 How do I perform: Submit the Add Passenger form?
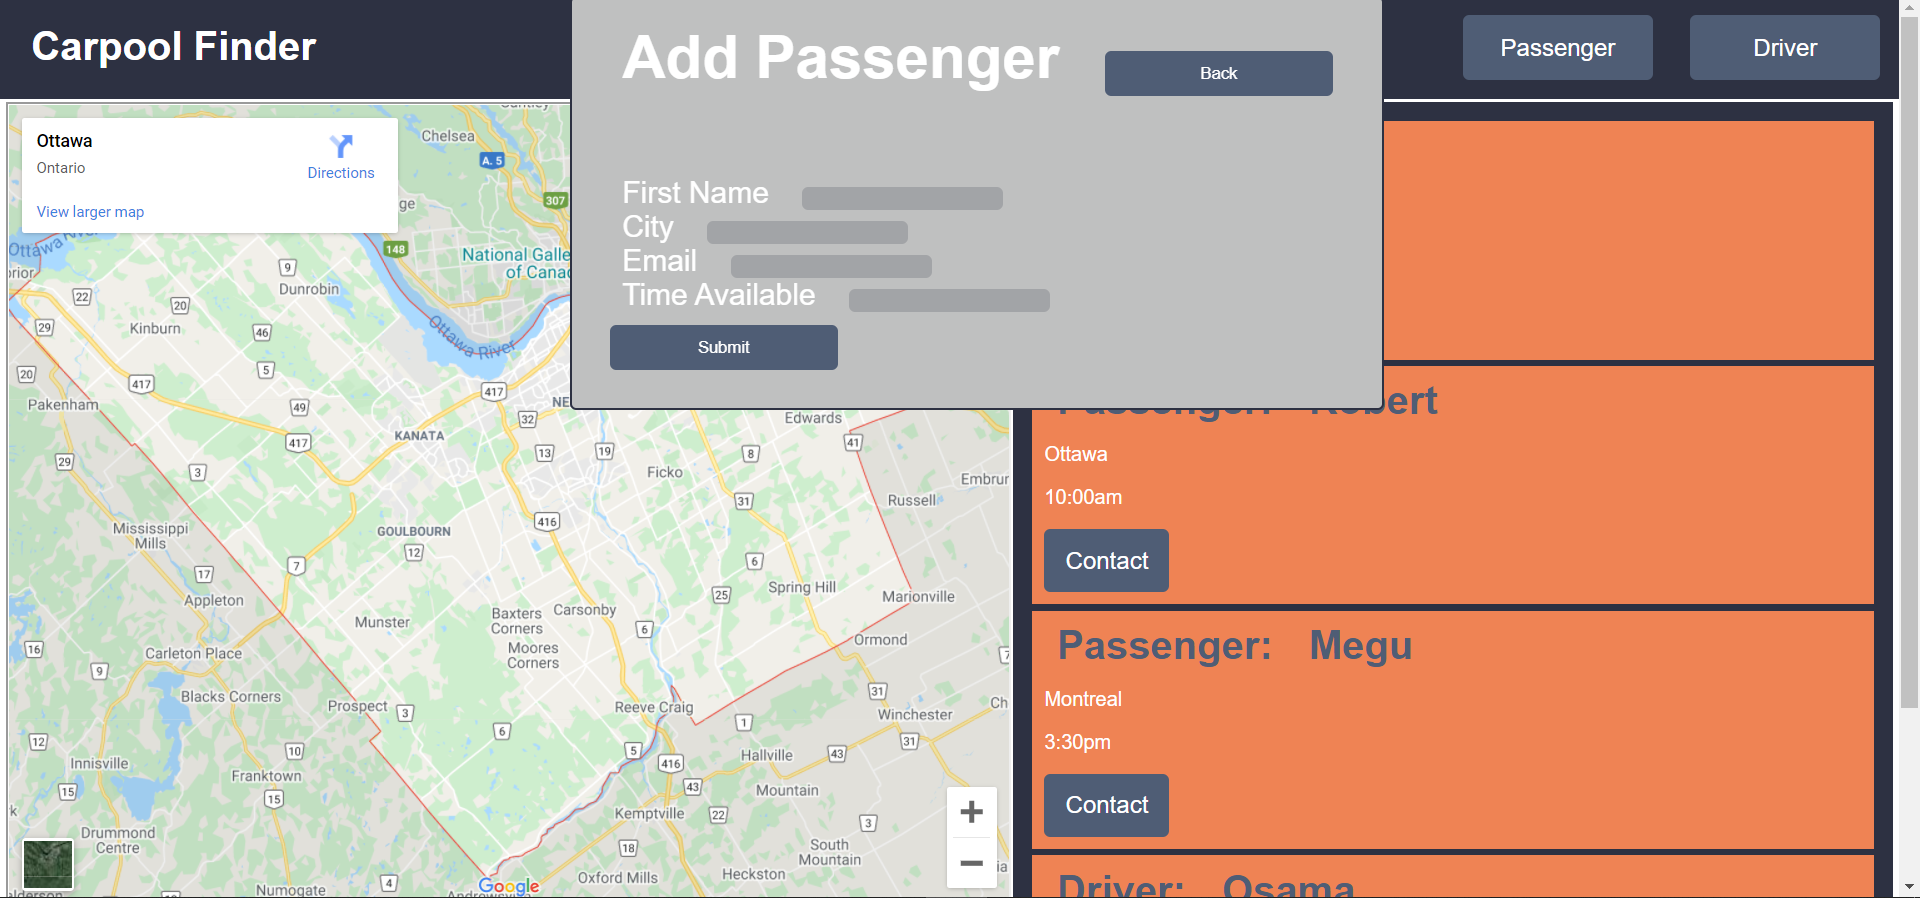[723, 347]
